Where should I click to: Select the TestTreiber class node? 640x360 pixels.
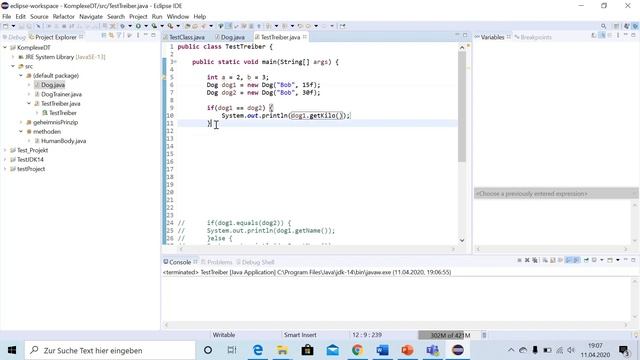tap(62, 113)
